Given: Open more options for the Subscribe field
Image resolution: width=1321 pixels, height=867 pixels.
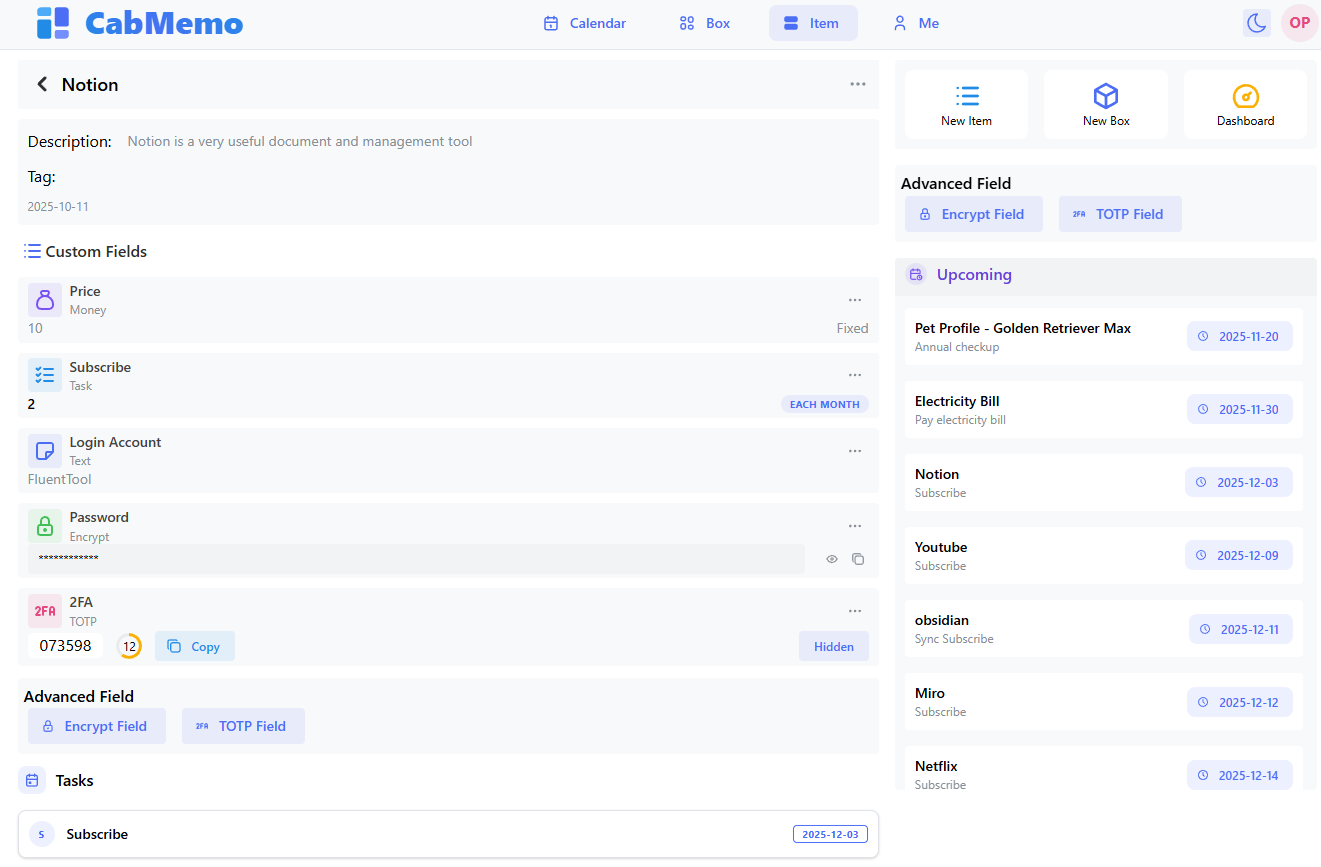Looking at the screenshot, I should coord(855,375).
